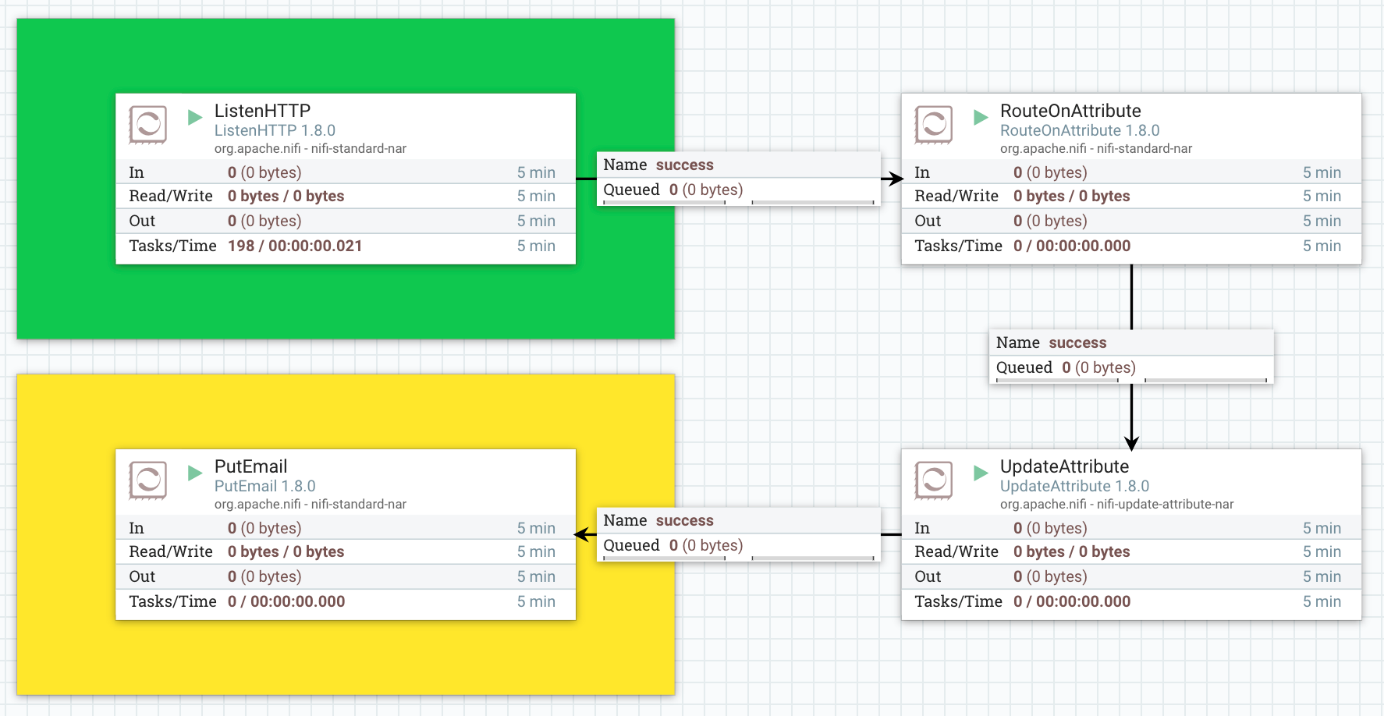Click the UpdateAttribute running status play icon
Image resolution: width=1384 pixels, height=716 pixels.
(981, 473)
